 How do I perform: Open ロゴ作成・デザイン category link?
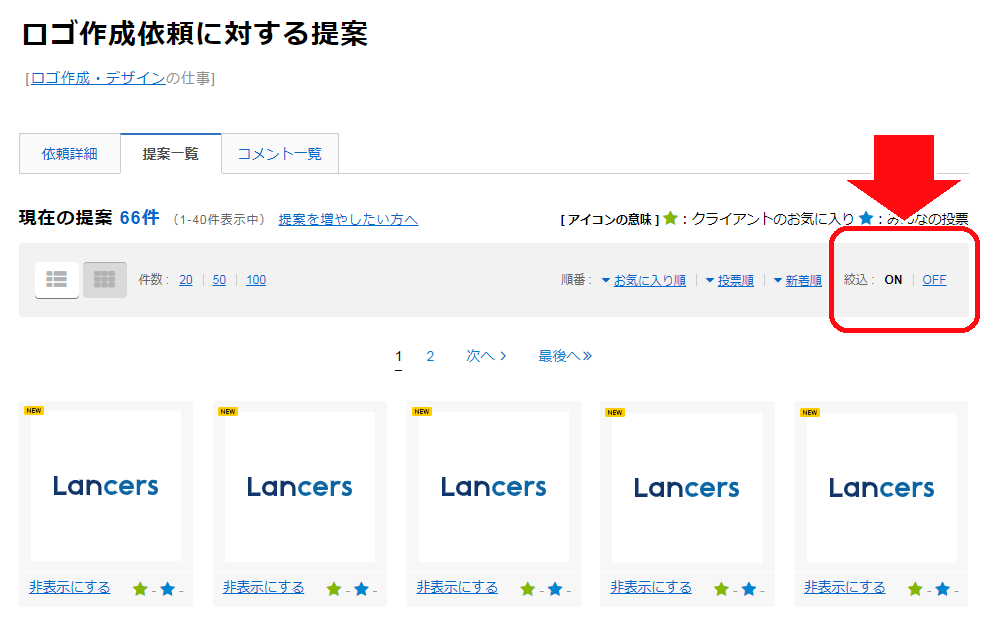(x=98, y=78)
